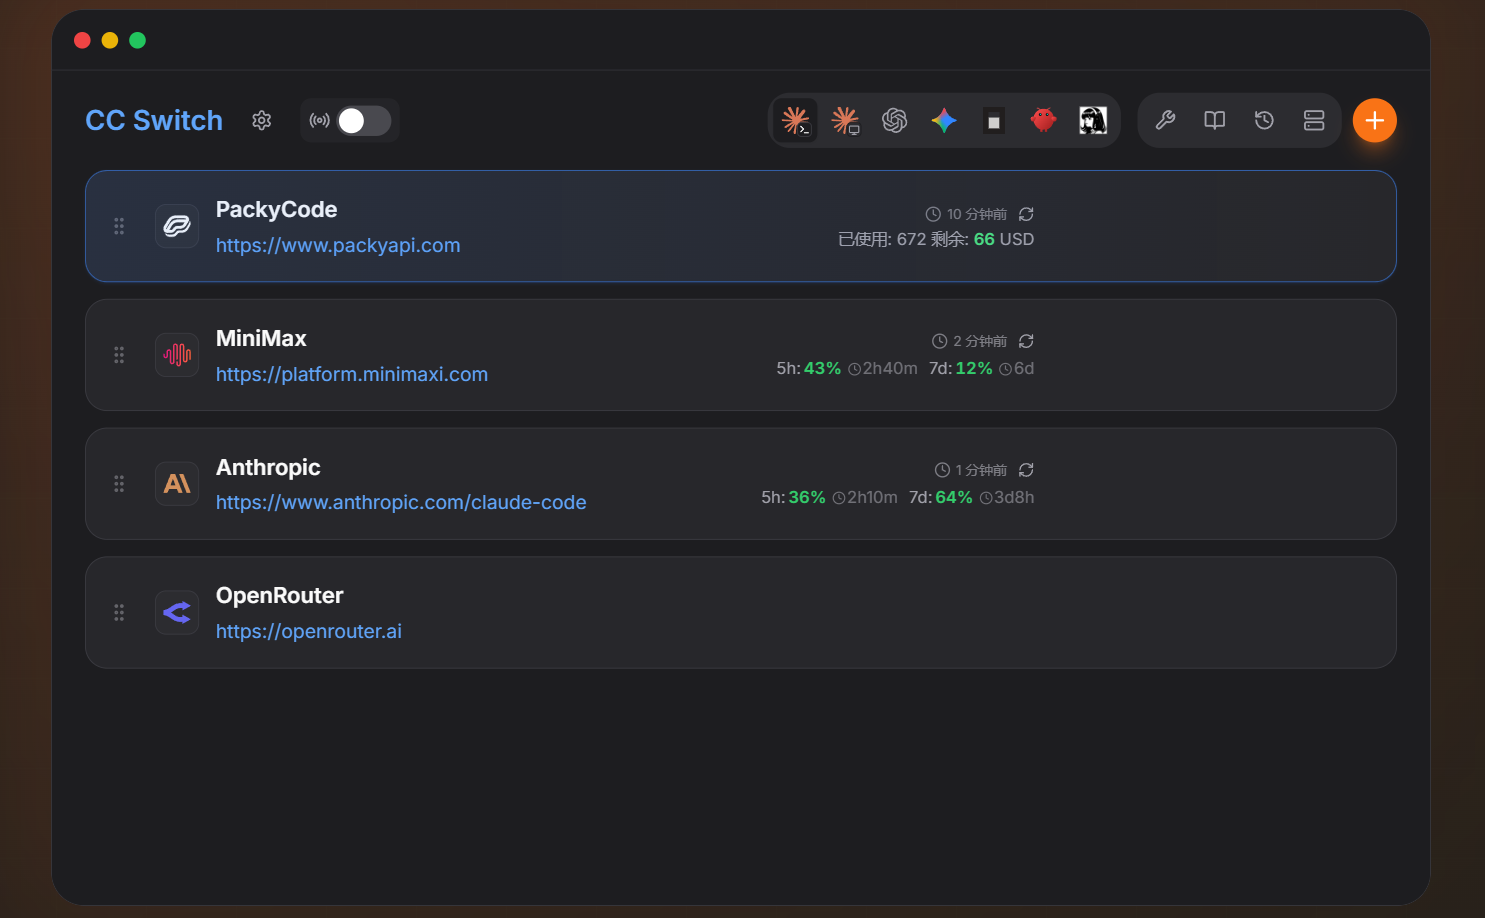The image size is (1485, 918).
Task: Open https://www.packyapi.com link
Action: [338, 245]
